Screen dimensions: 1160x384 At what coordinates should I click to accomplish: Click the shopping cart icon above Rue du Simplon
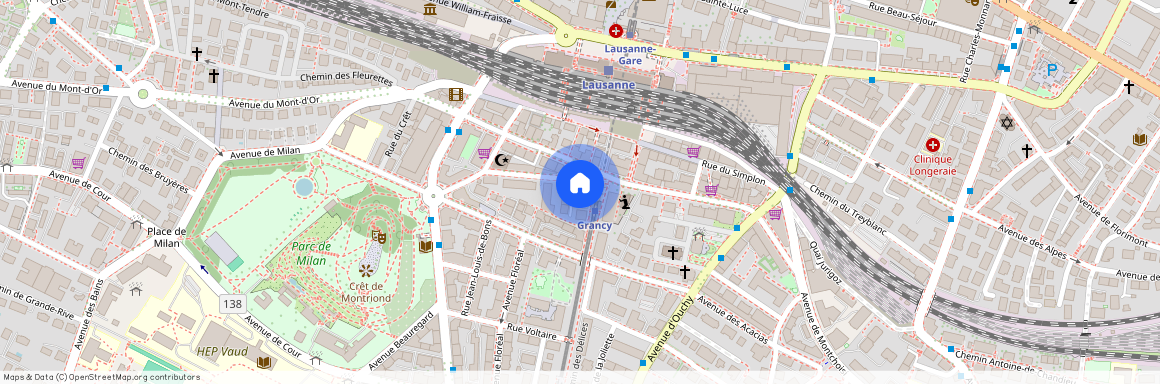tap(693, 152)
